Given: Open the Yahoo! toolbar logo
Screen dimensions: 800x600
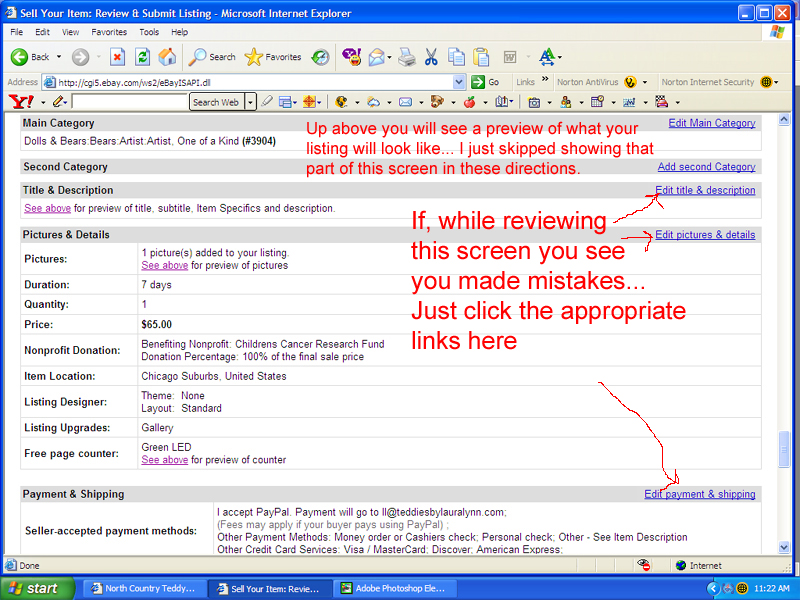Looking at the screenshot, I should click(20, 102).
